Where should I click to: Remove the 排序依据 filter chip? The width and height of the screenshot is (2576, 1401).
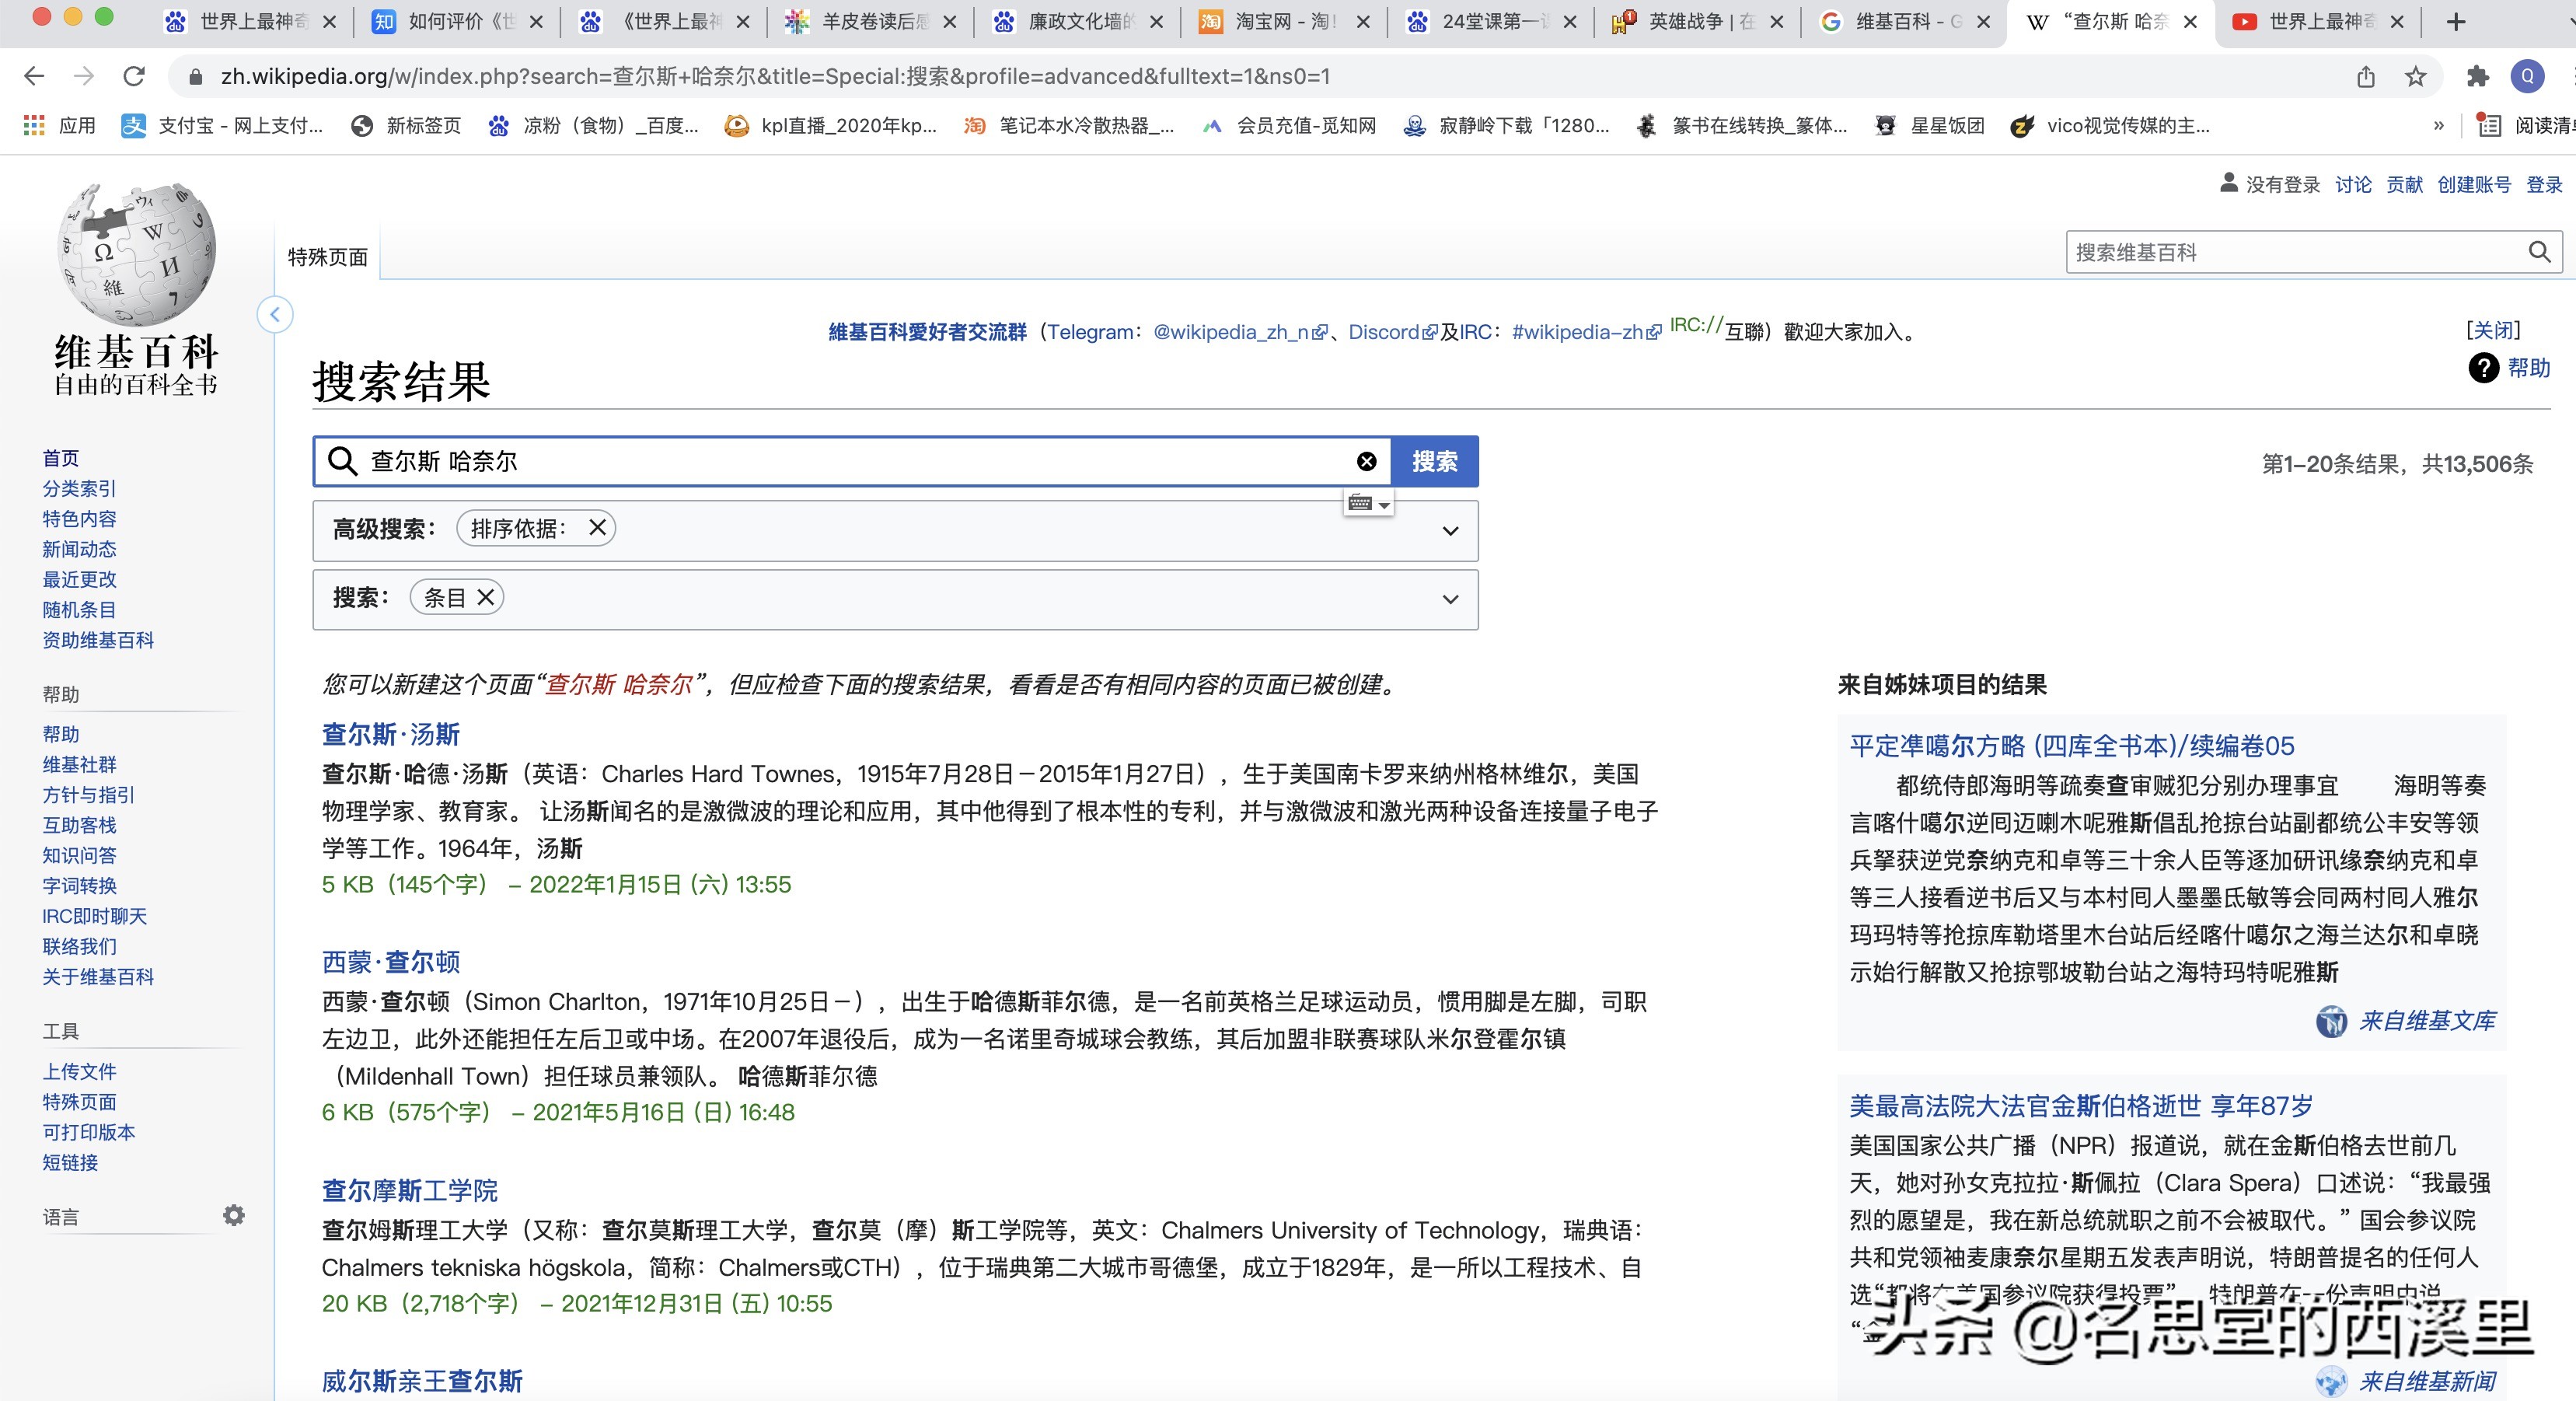tap(598, 528)
